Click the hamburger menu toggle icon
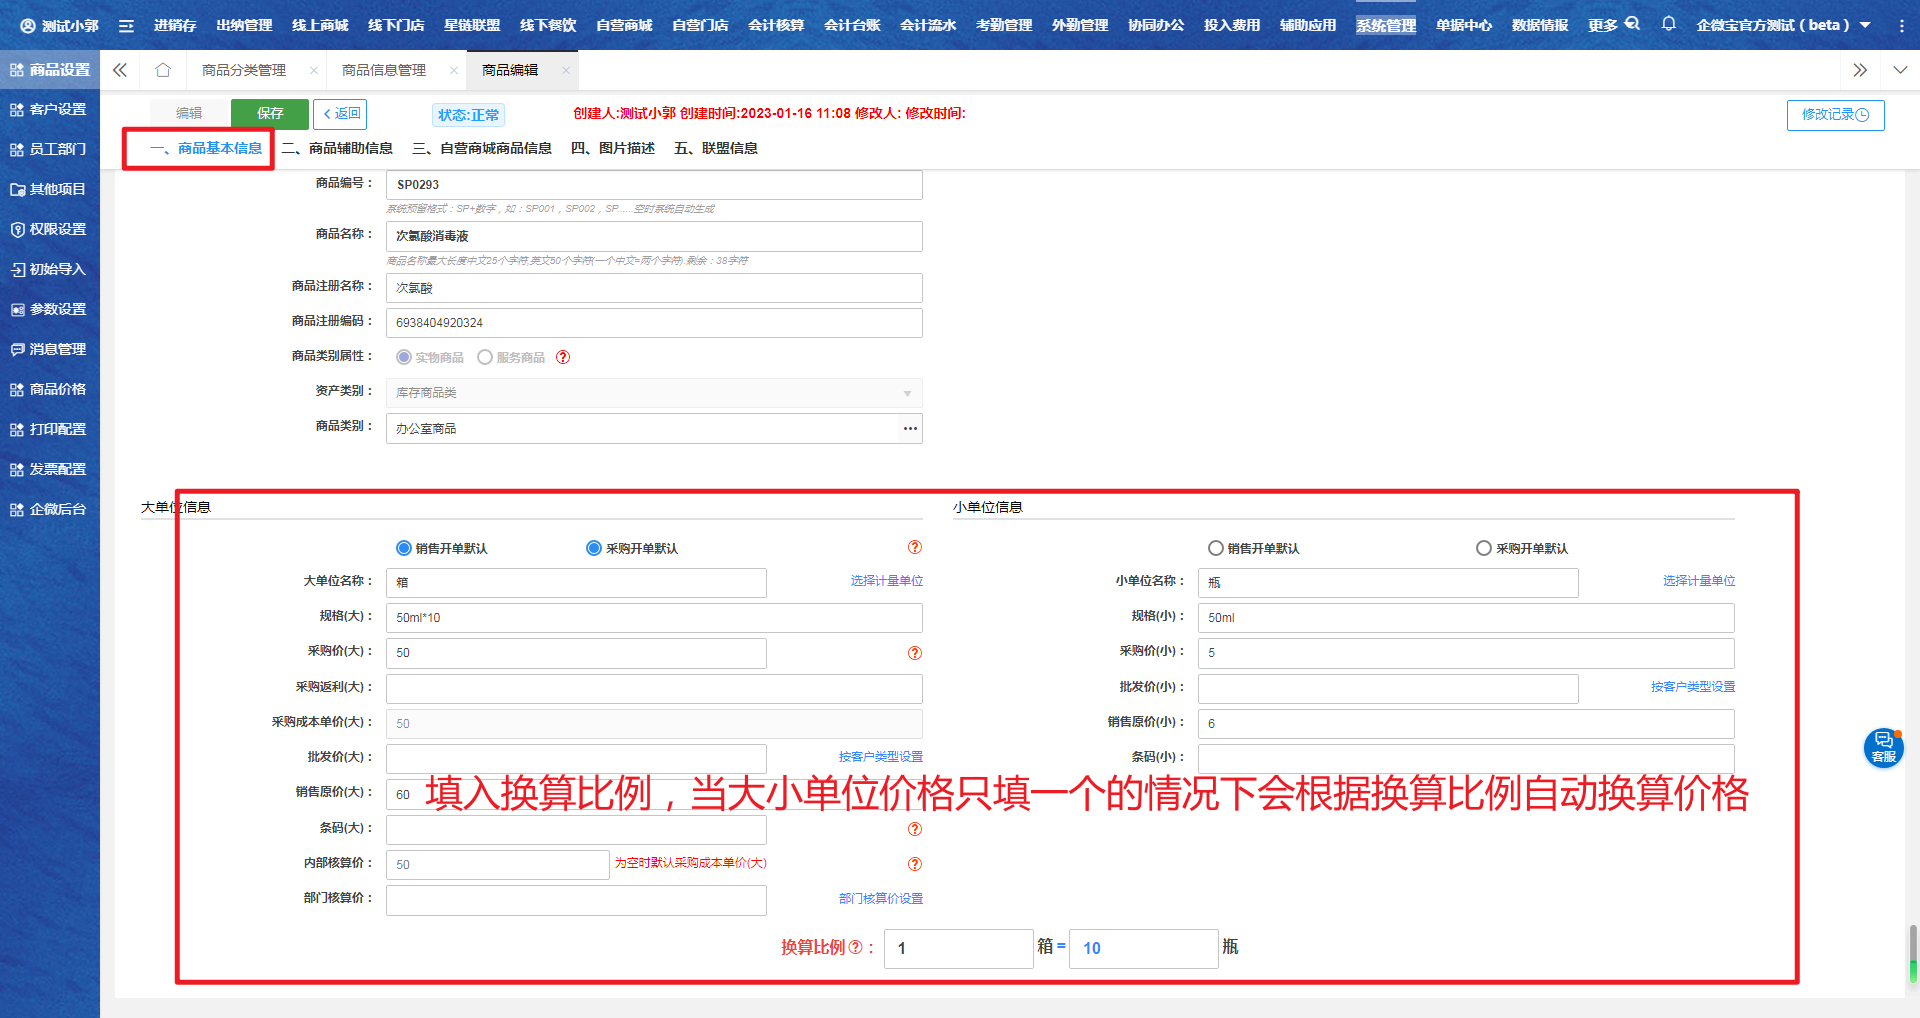The width and height of the screenshot is (1920, 1018). pos(126,25)
